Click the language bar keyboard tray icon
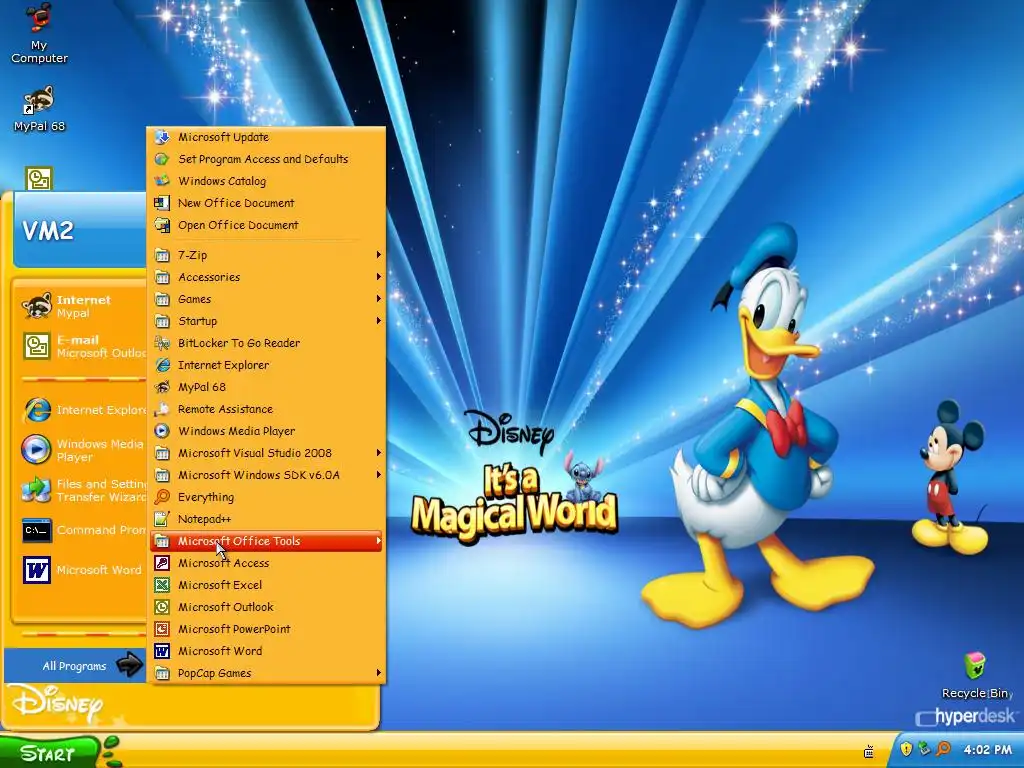The image size is (1024, 768). [x=869, y=752]
